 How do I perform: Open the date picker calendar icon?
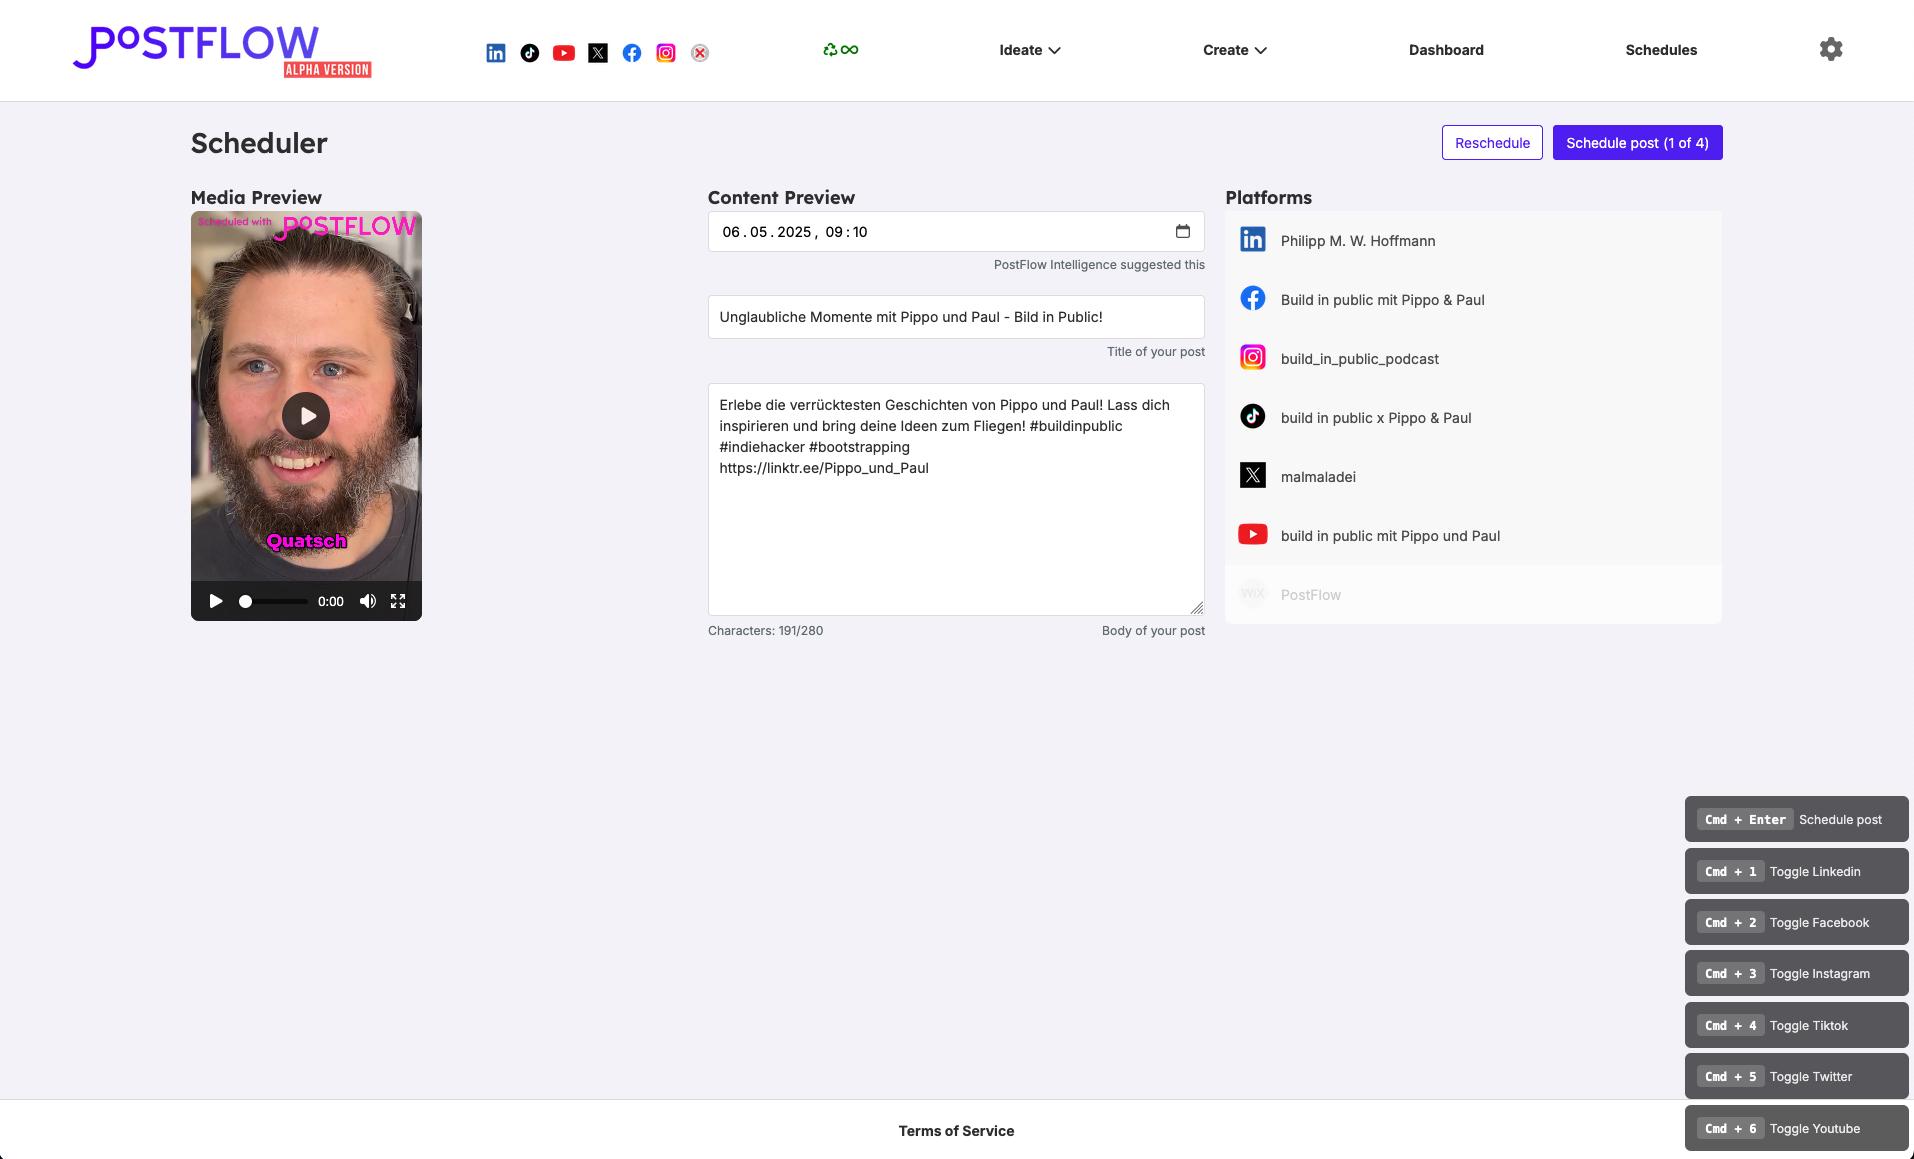[1182, 232]
